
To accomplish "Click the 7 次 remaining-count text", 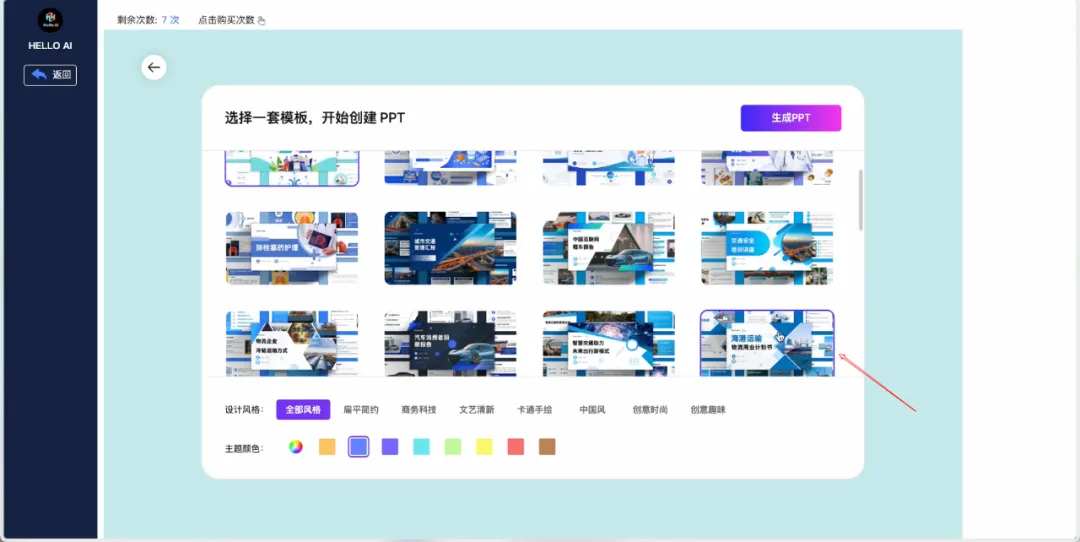I will 170,20.
